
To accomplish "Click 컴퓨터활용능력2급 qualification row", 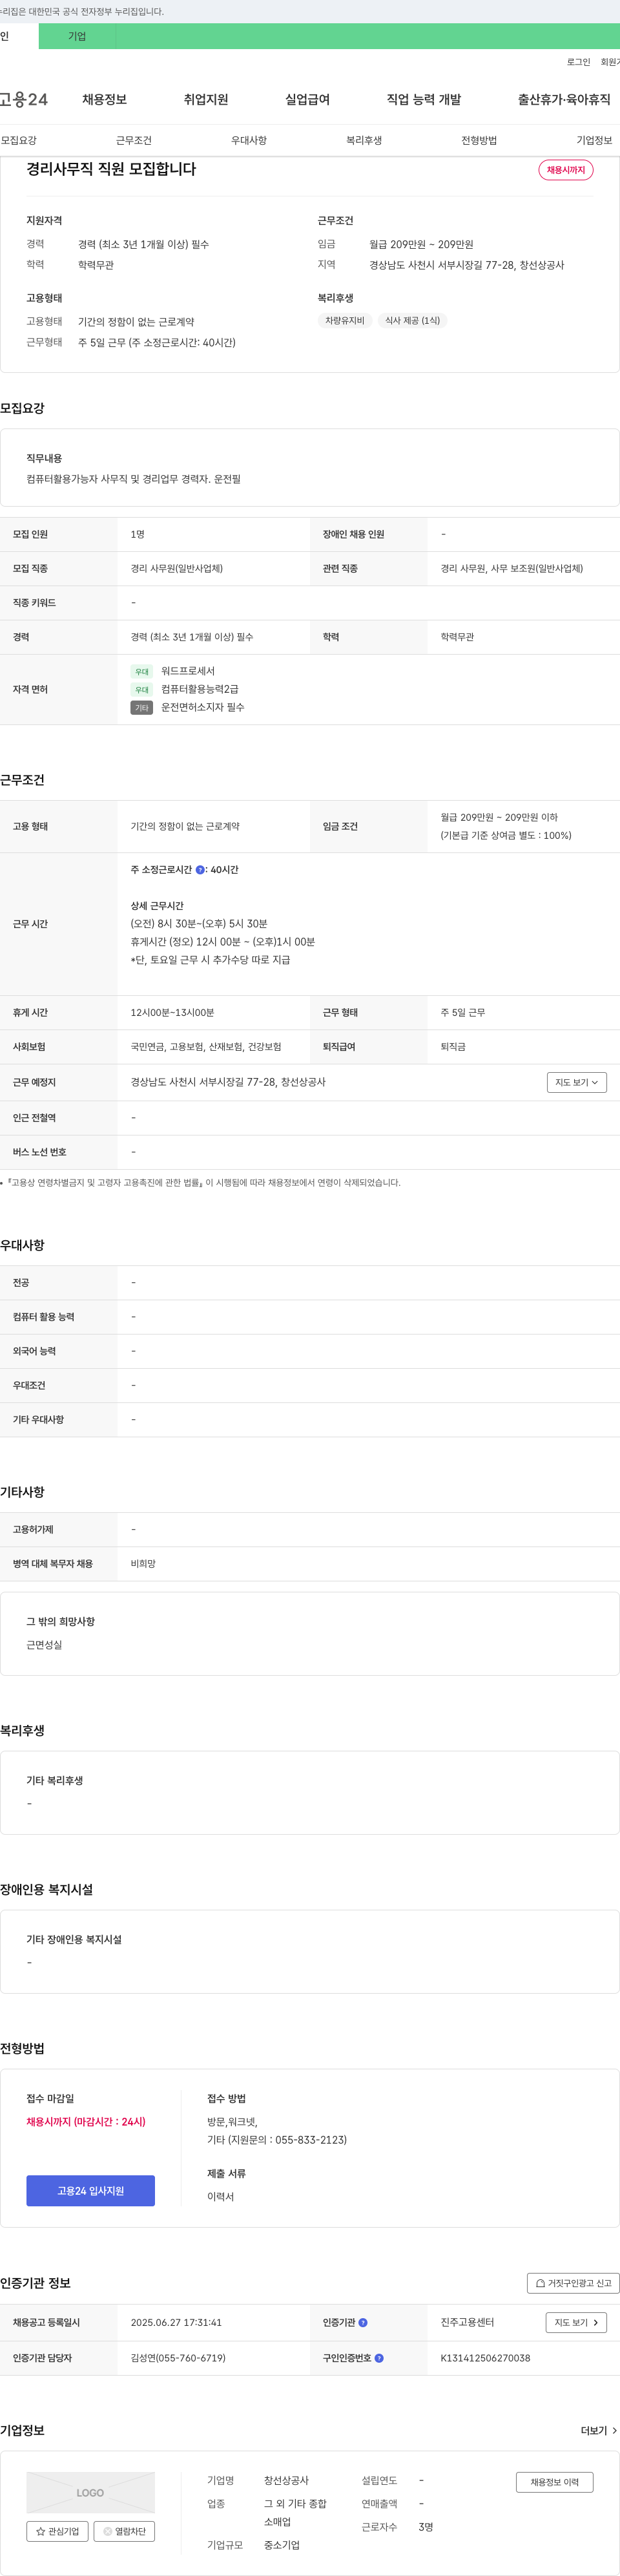I will pos(200,689).
